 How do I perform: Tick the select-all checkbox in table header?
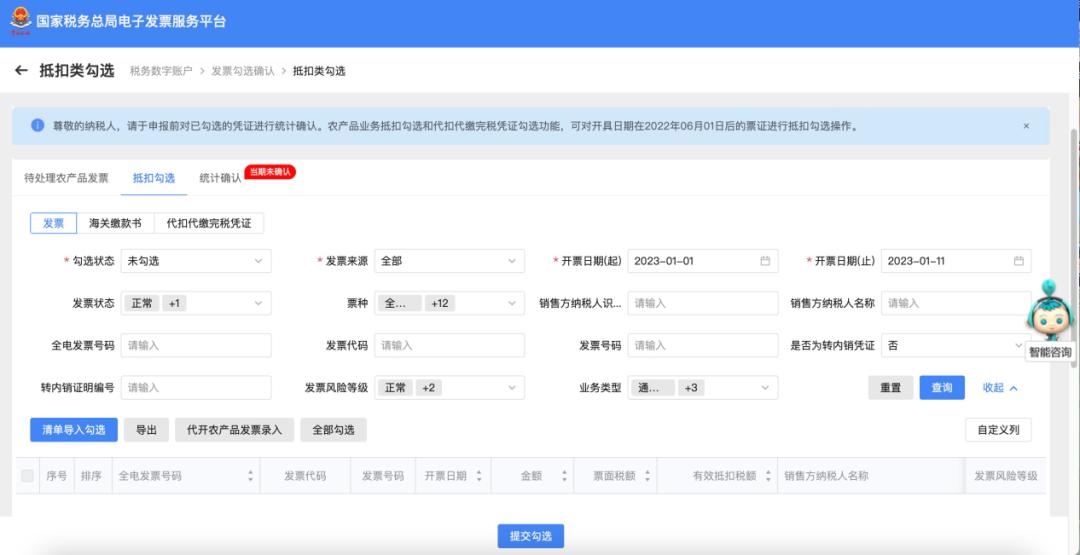pyautogui.click(x=27, y=476)
